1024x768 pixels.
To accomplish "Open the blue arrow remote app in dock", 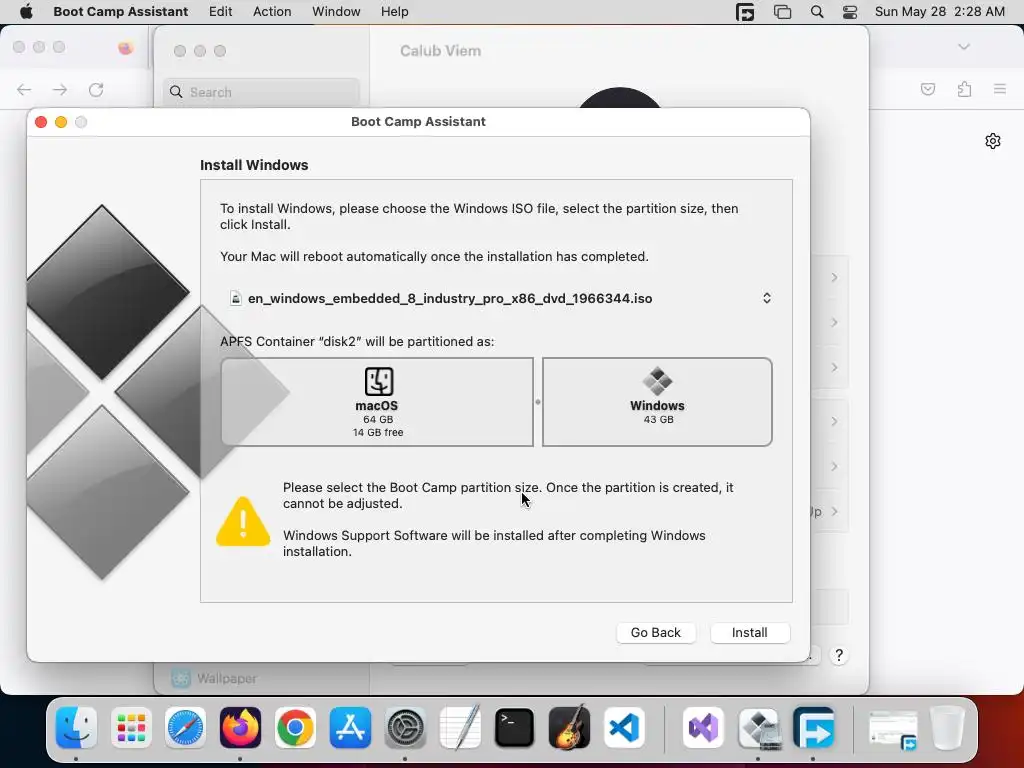I will 814,728.
